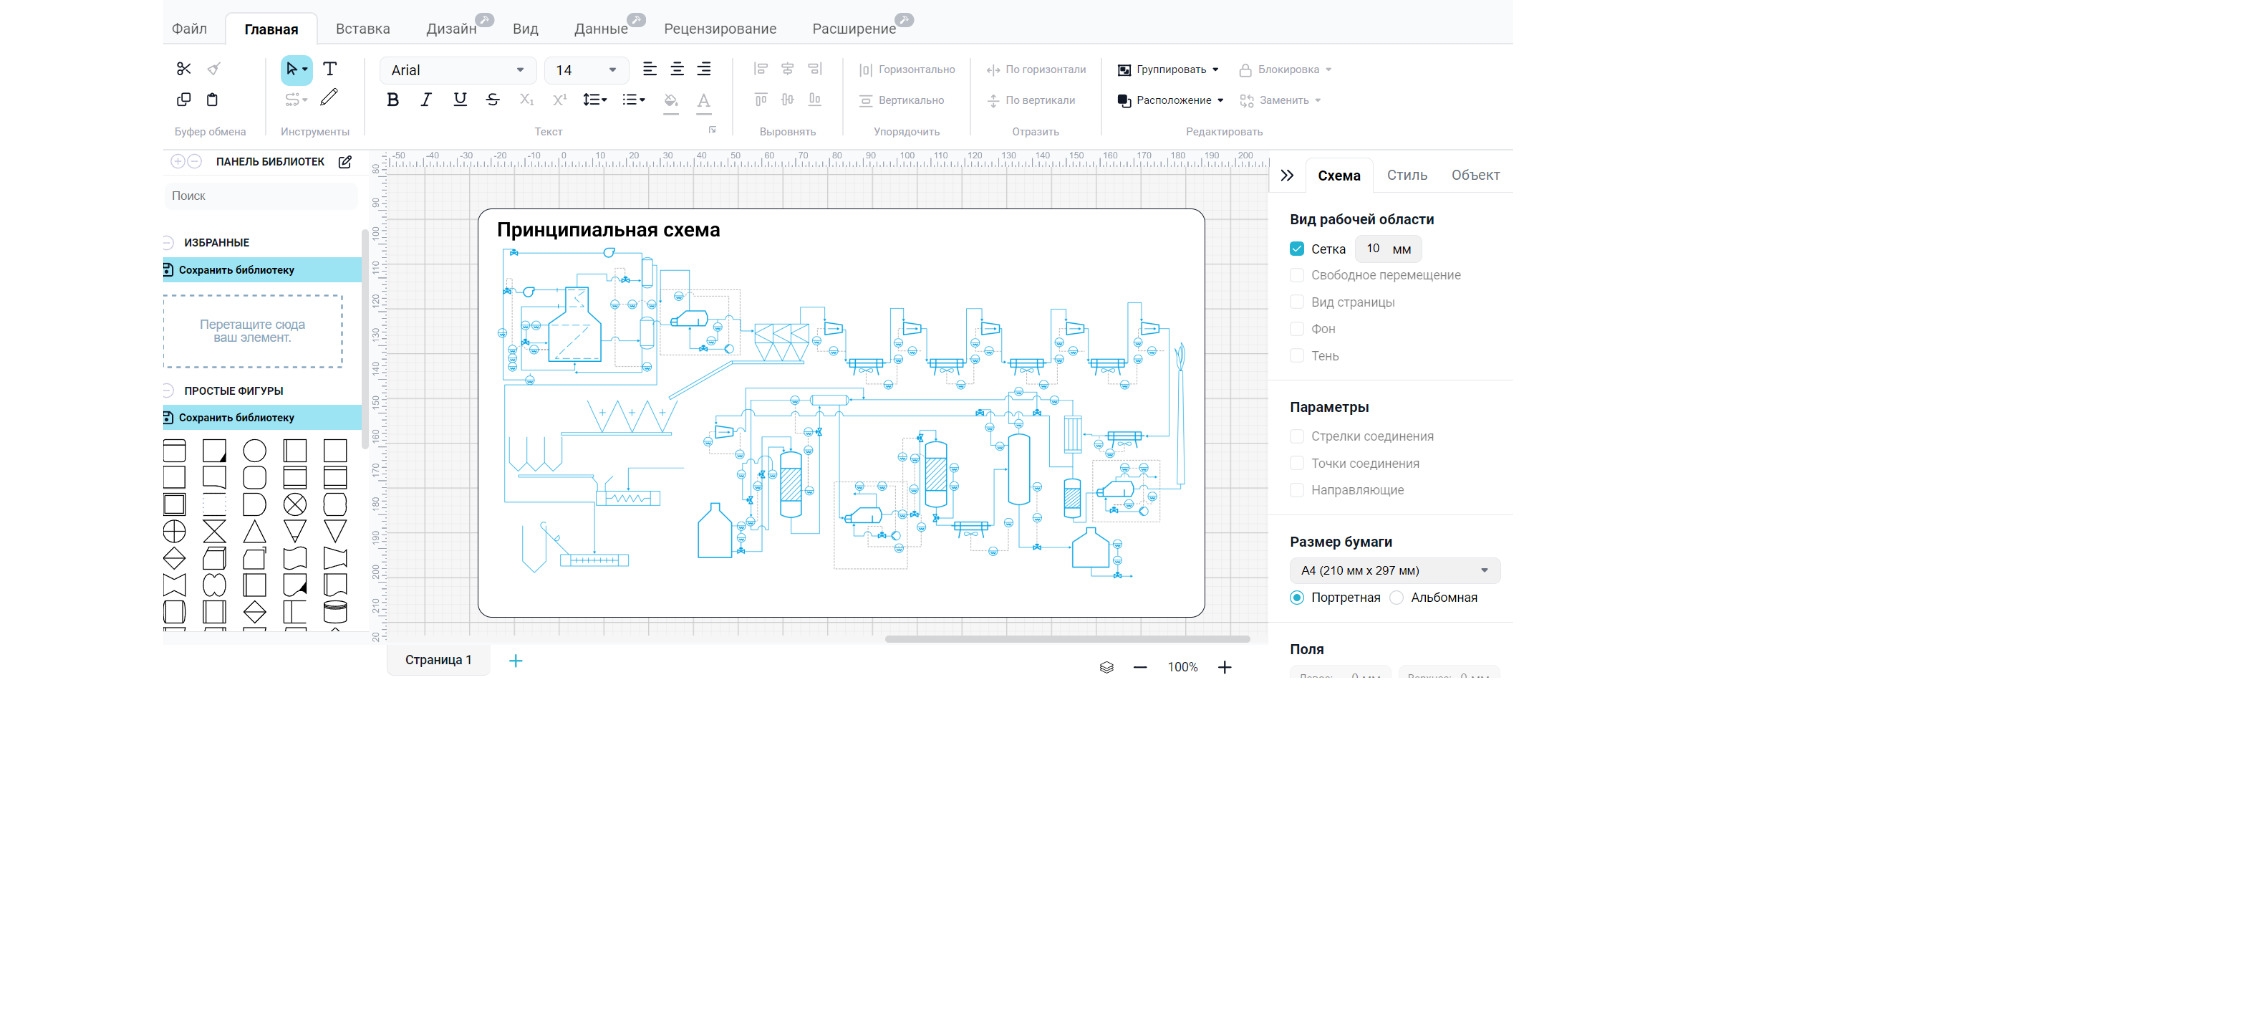This screenshot has width=2251, height=1010.
Task: Edit the library panel with pencil icon
Action: click(345, 162)
